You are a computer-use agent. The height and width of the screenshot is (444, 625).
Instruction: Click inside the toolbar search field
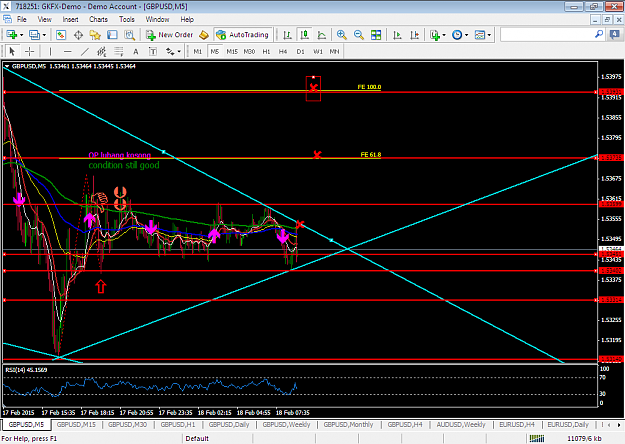click(547, 35)
